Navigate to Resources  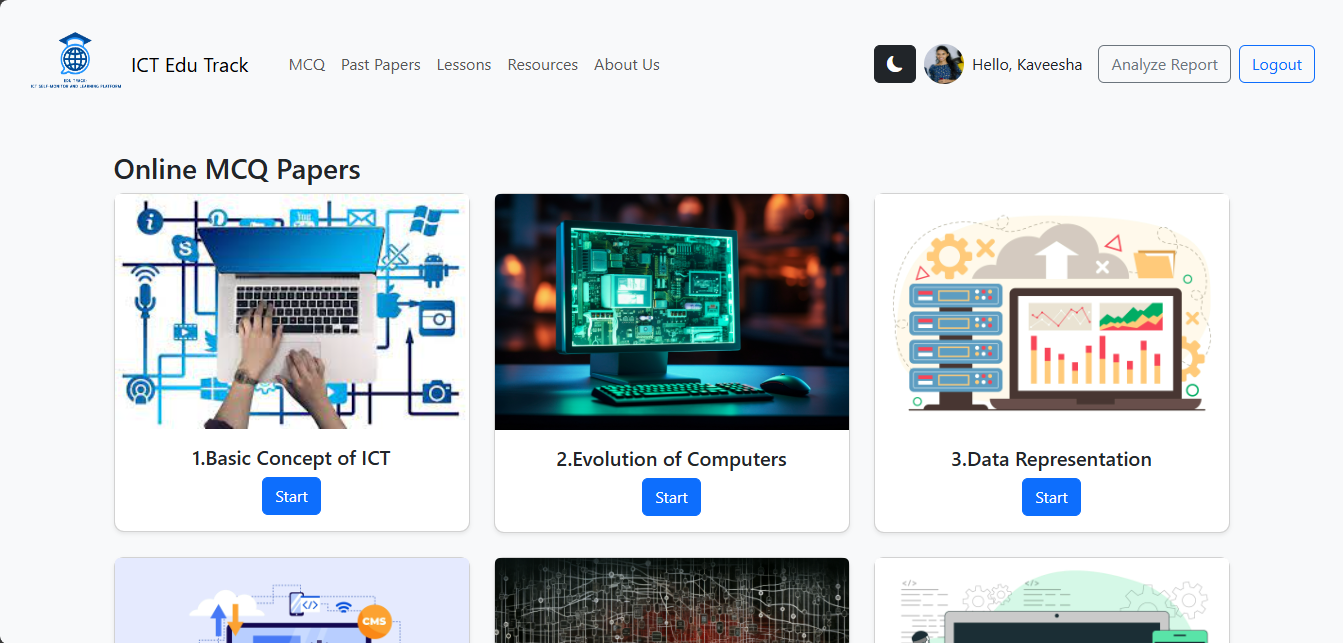[x=543, y=65]
